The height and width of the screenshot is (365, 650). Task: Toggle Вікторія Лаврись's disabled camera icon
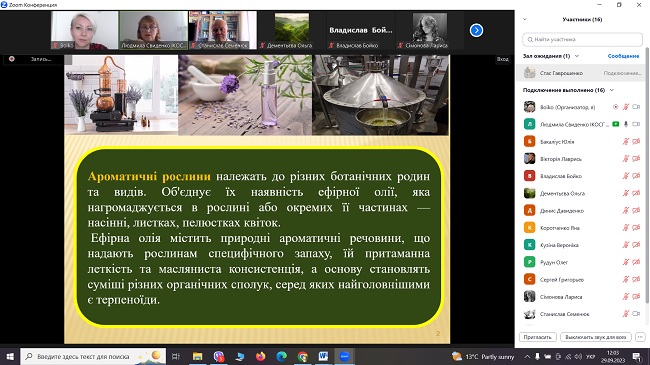[x=636, y=158]
